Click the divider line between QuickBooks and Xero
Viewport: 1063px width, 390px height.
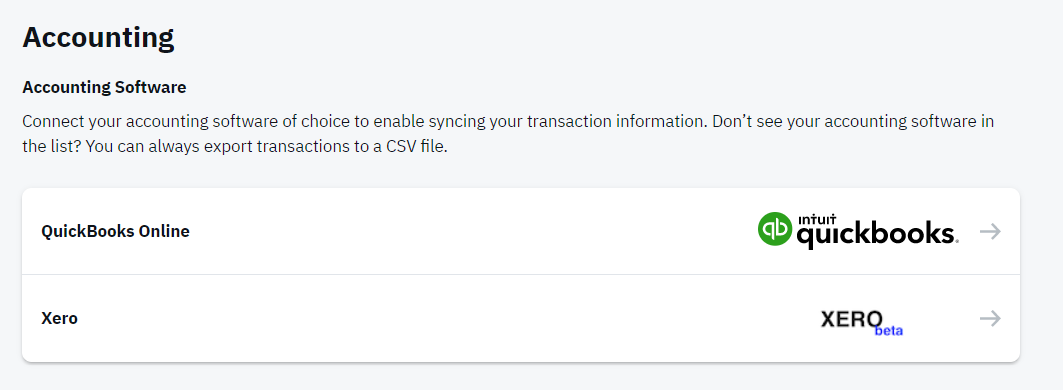click(521, 275)
